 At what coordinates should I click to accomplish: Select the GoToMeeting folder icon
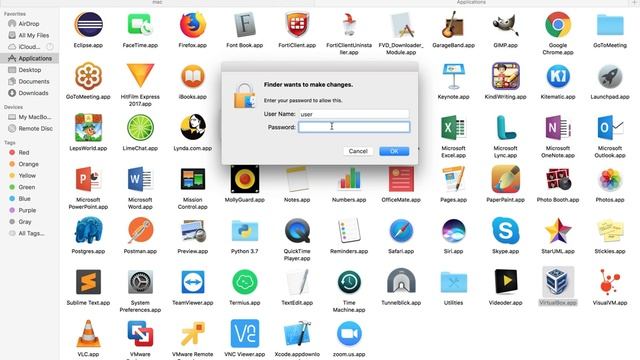[610, 25]
